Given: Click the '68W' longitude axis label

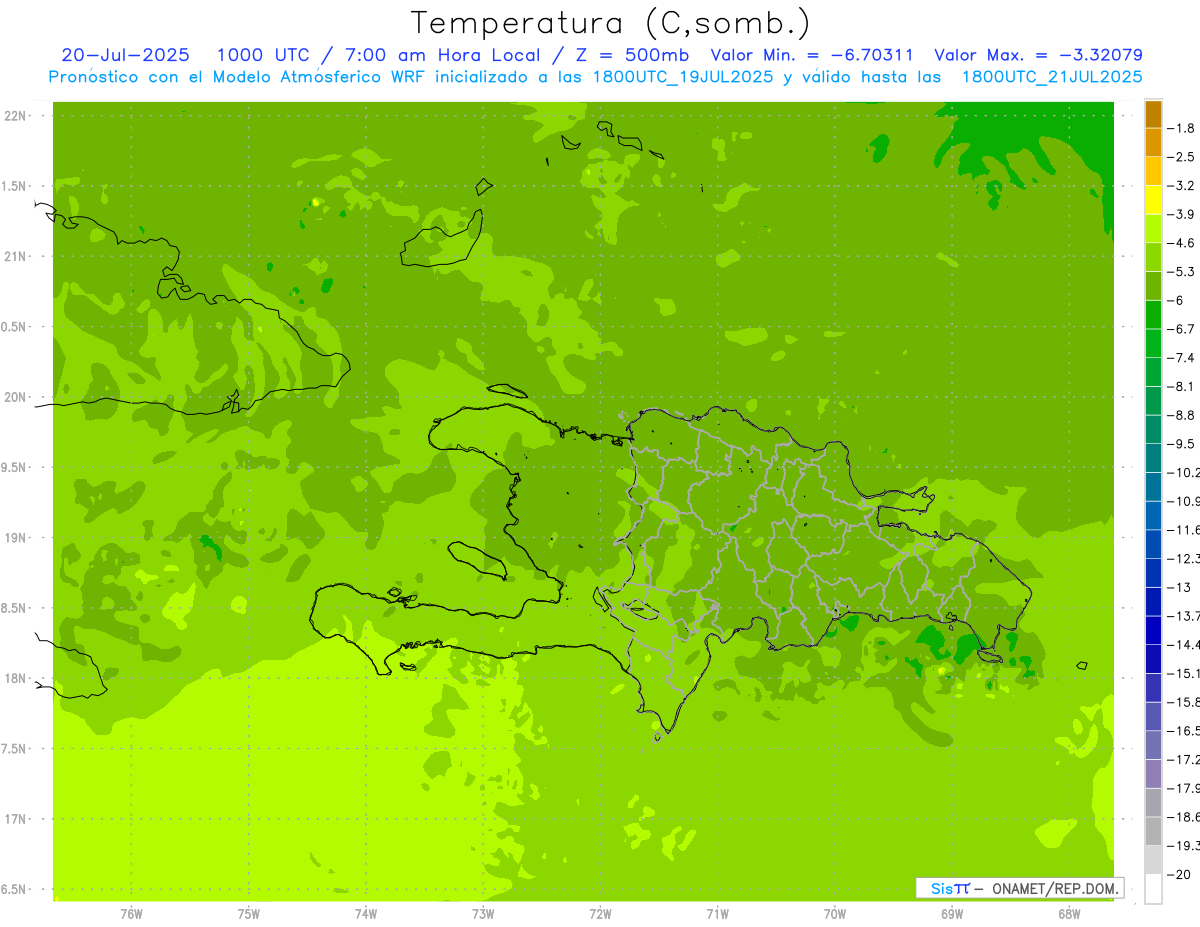Looking at the screenshot, I should (x=1069, y=913).
